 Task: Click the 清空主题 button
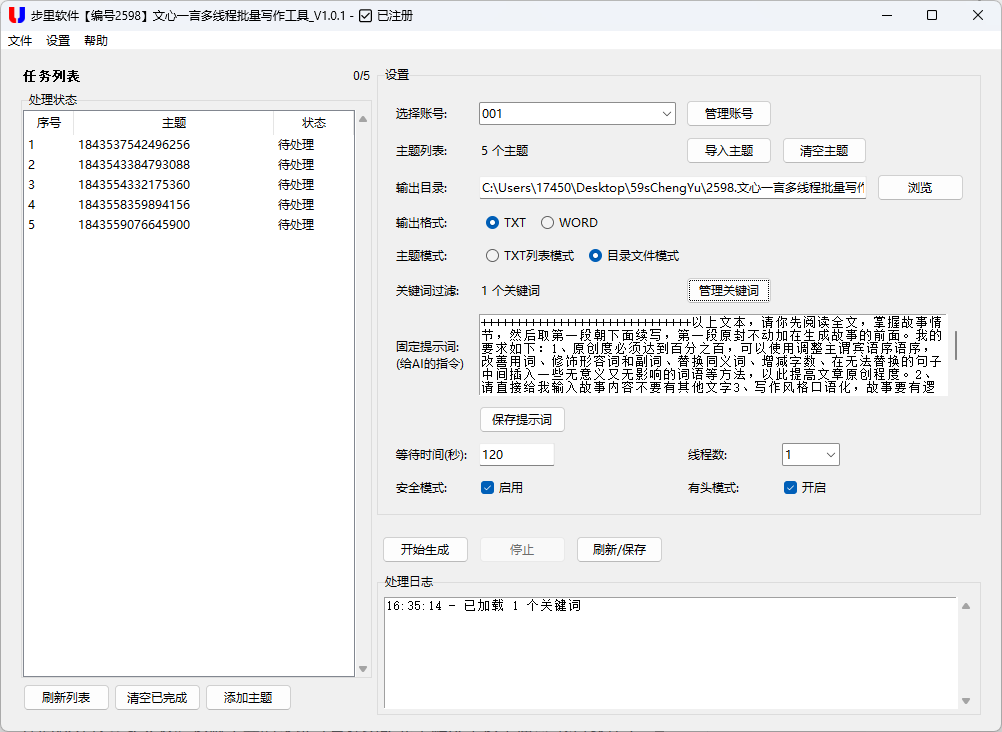point(824,151)
